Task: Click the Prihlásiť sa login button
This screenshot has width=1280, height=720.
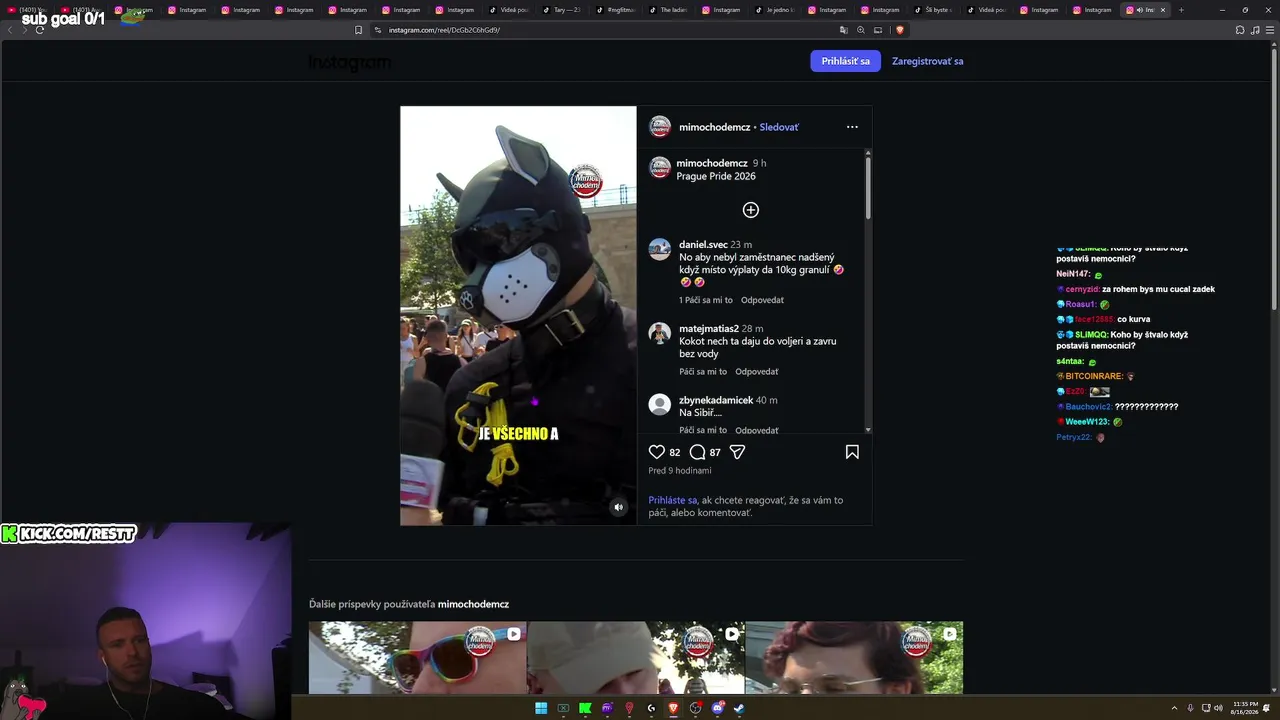Action: (846, 61)
